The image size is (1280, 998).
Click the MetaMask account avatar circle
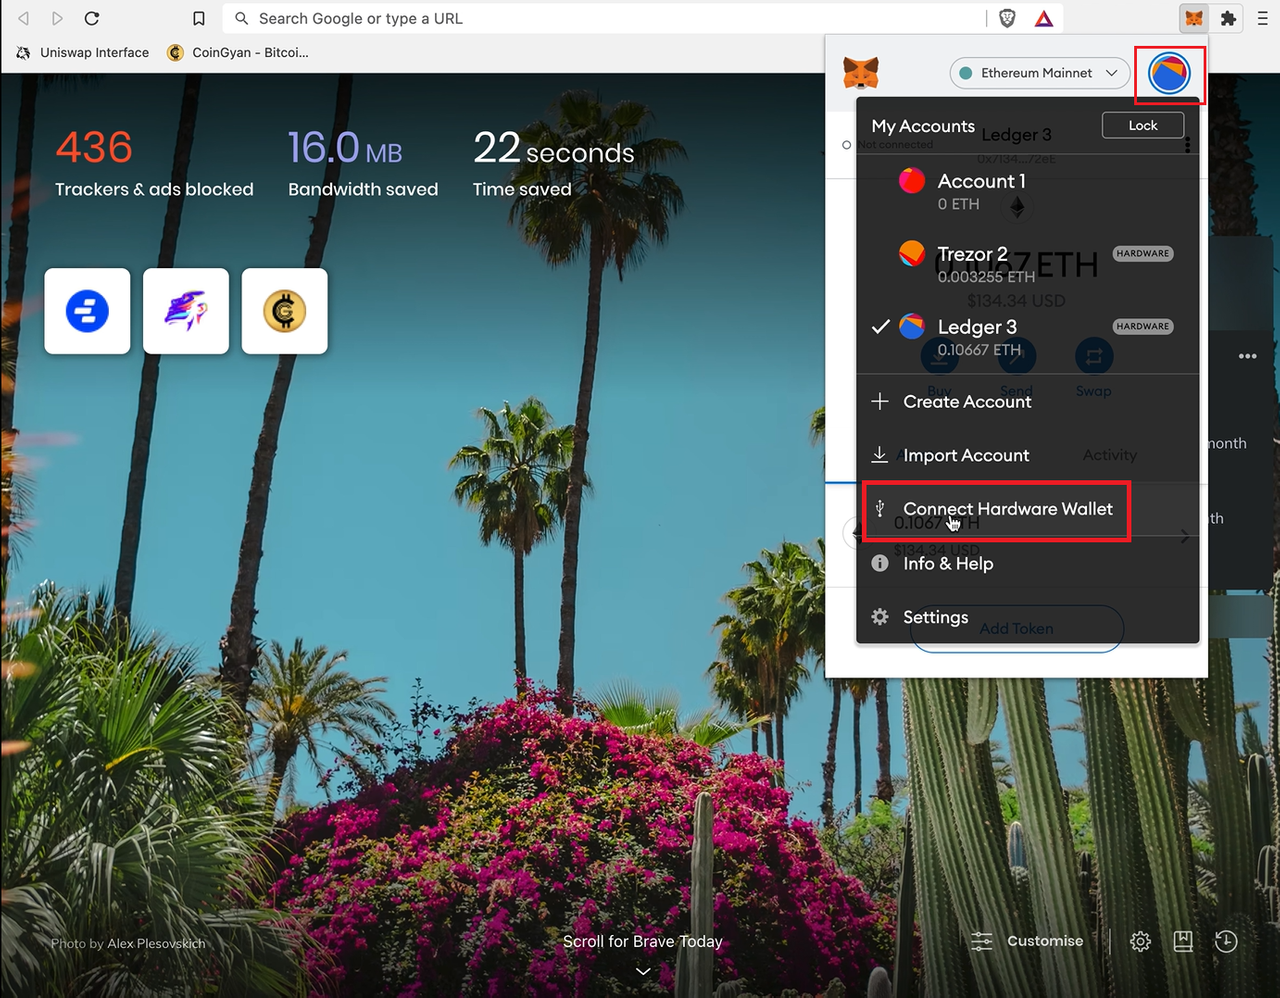point(1169,73)
